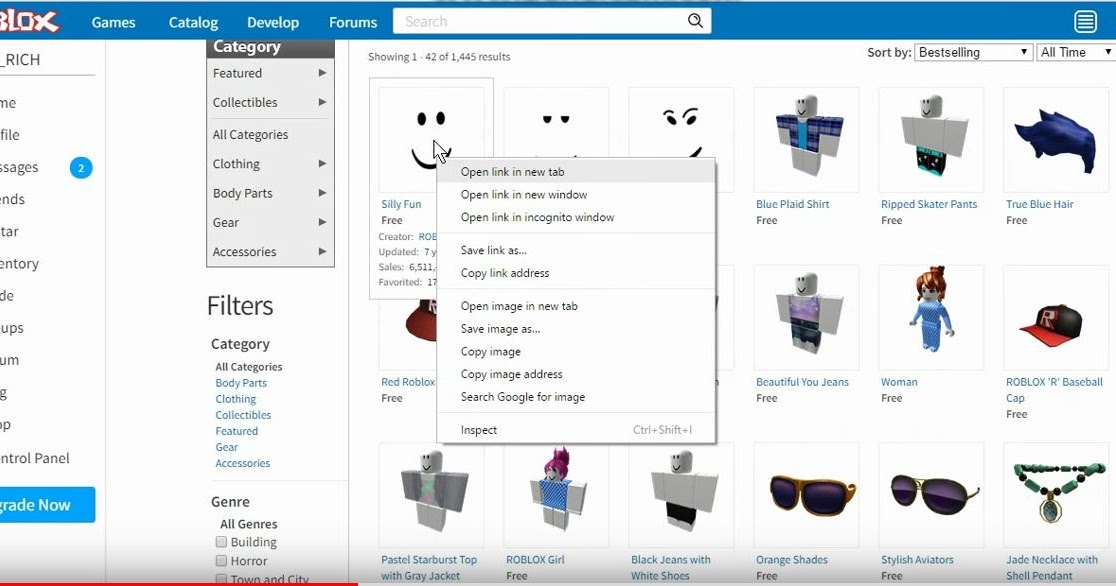Choose Save link as...
Image resolution: width=1116 pixels, height=586 pixels.
(577, 250)
